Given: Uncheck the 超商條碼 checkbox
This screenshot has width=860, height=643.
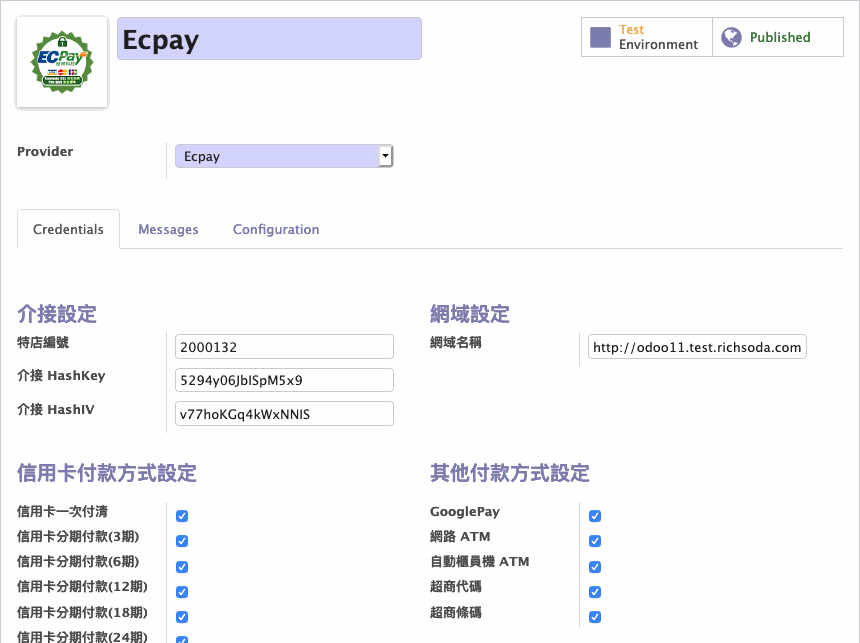Looking at the screenshot, I should tap(595, 617).
